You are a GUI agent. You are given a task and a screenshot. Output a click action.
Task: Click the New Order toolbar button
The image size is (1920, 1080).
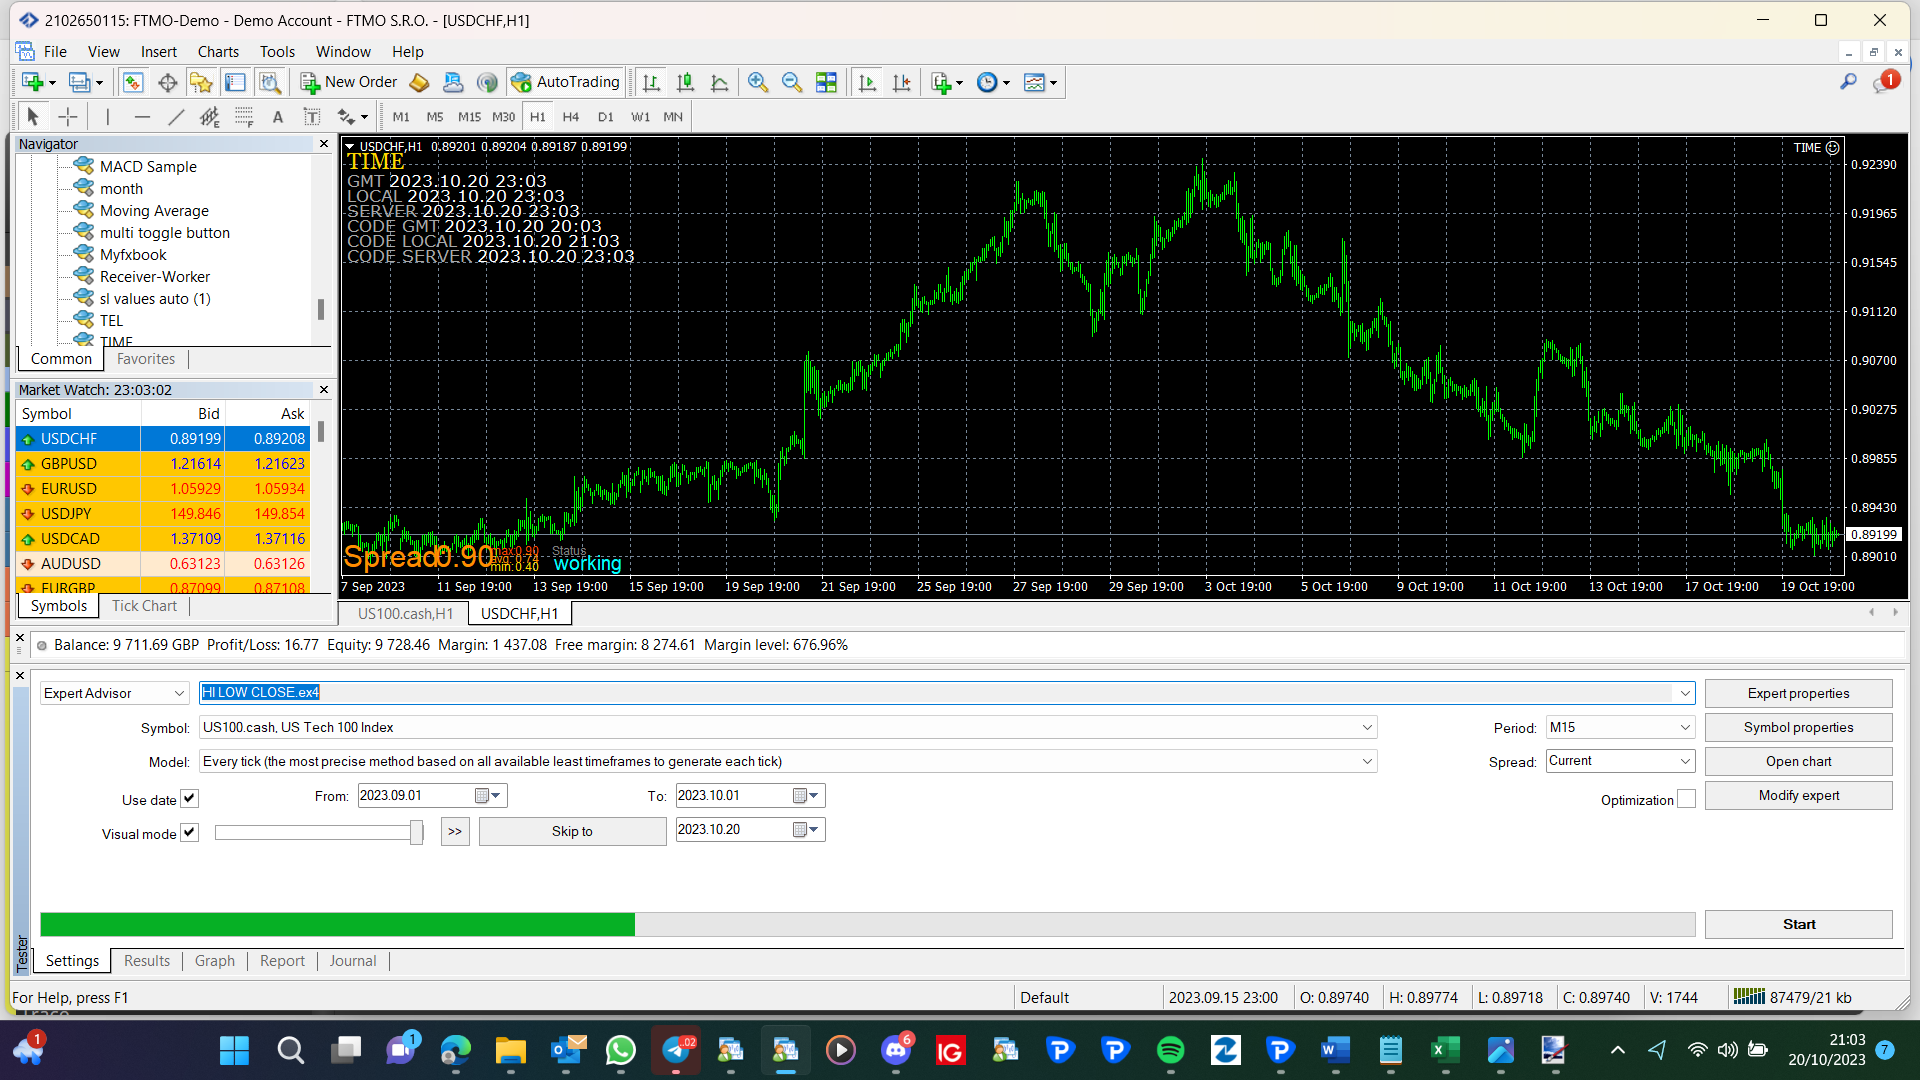pos(349,82)
